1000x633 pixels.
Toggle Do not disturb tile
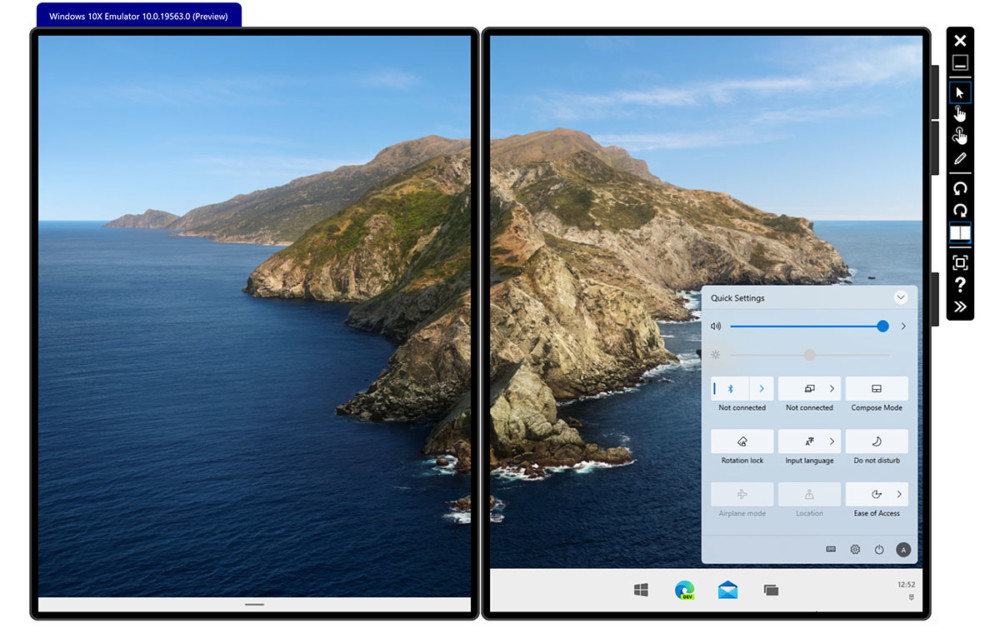coord(876,442)
